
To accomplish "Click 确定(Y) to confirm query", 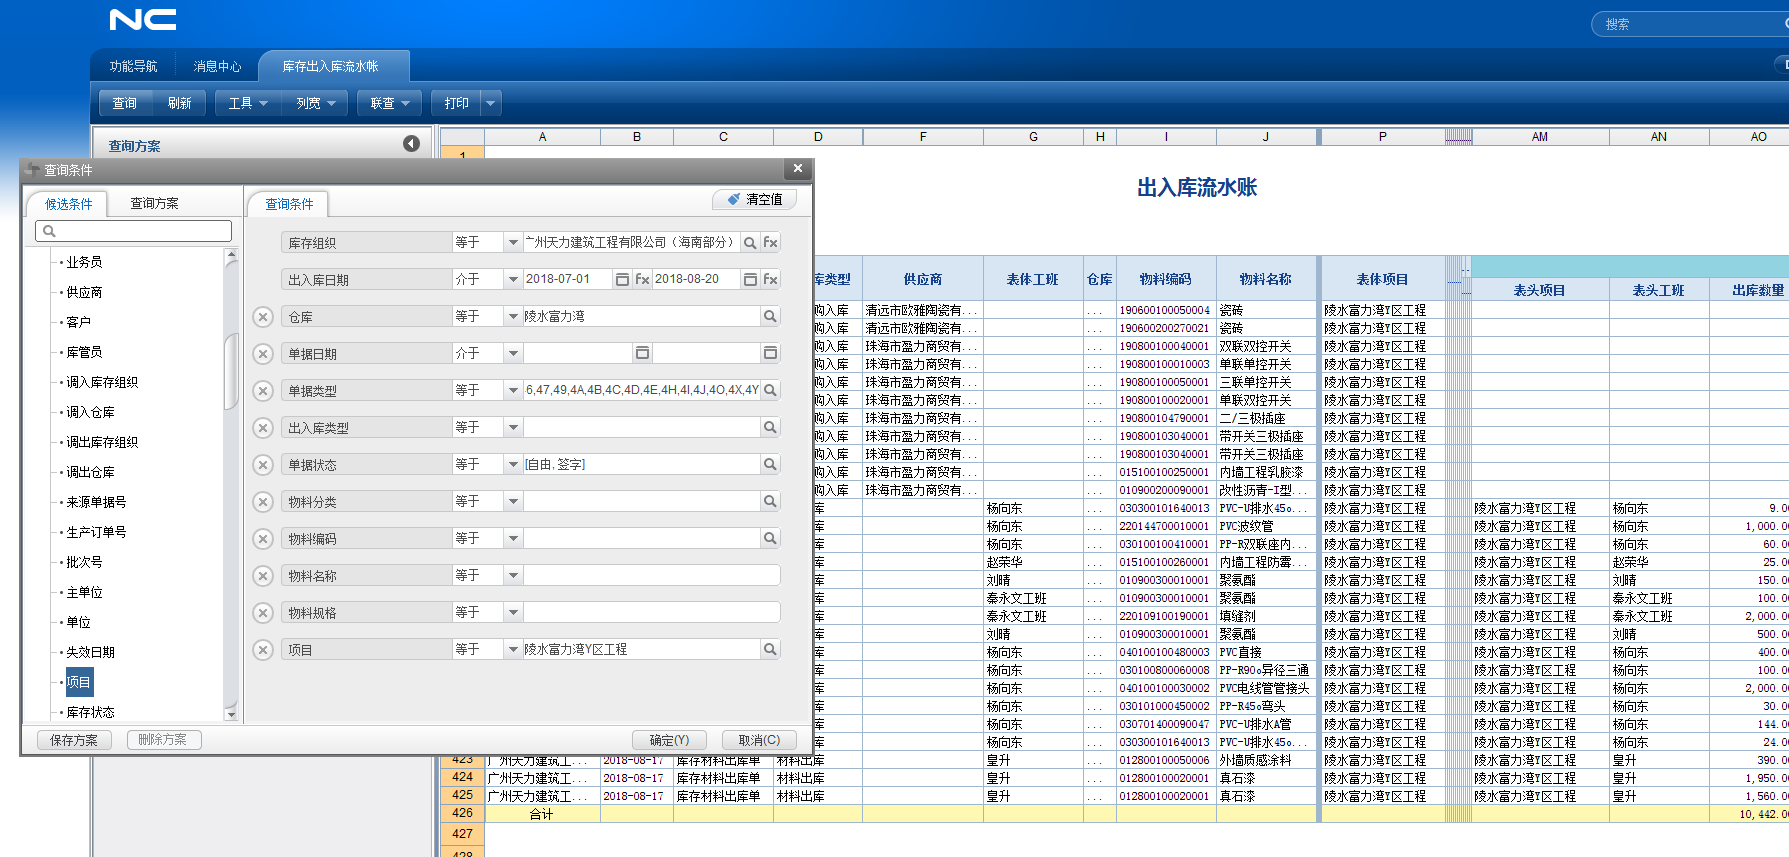I will (669, 740).
